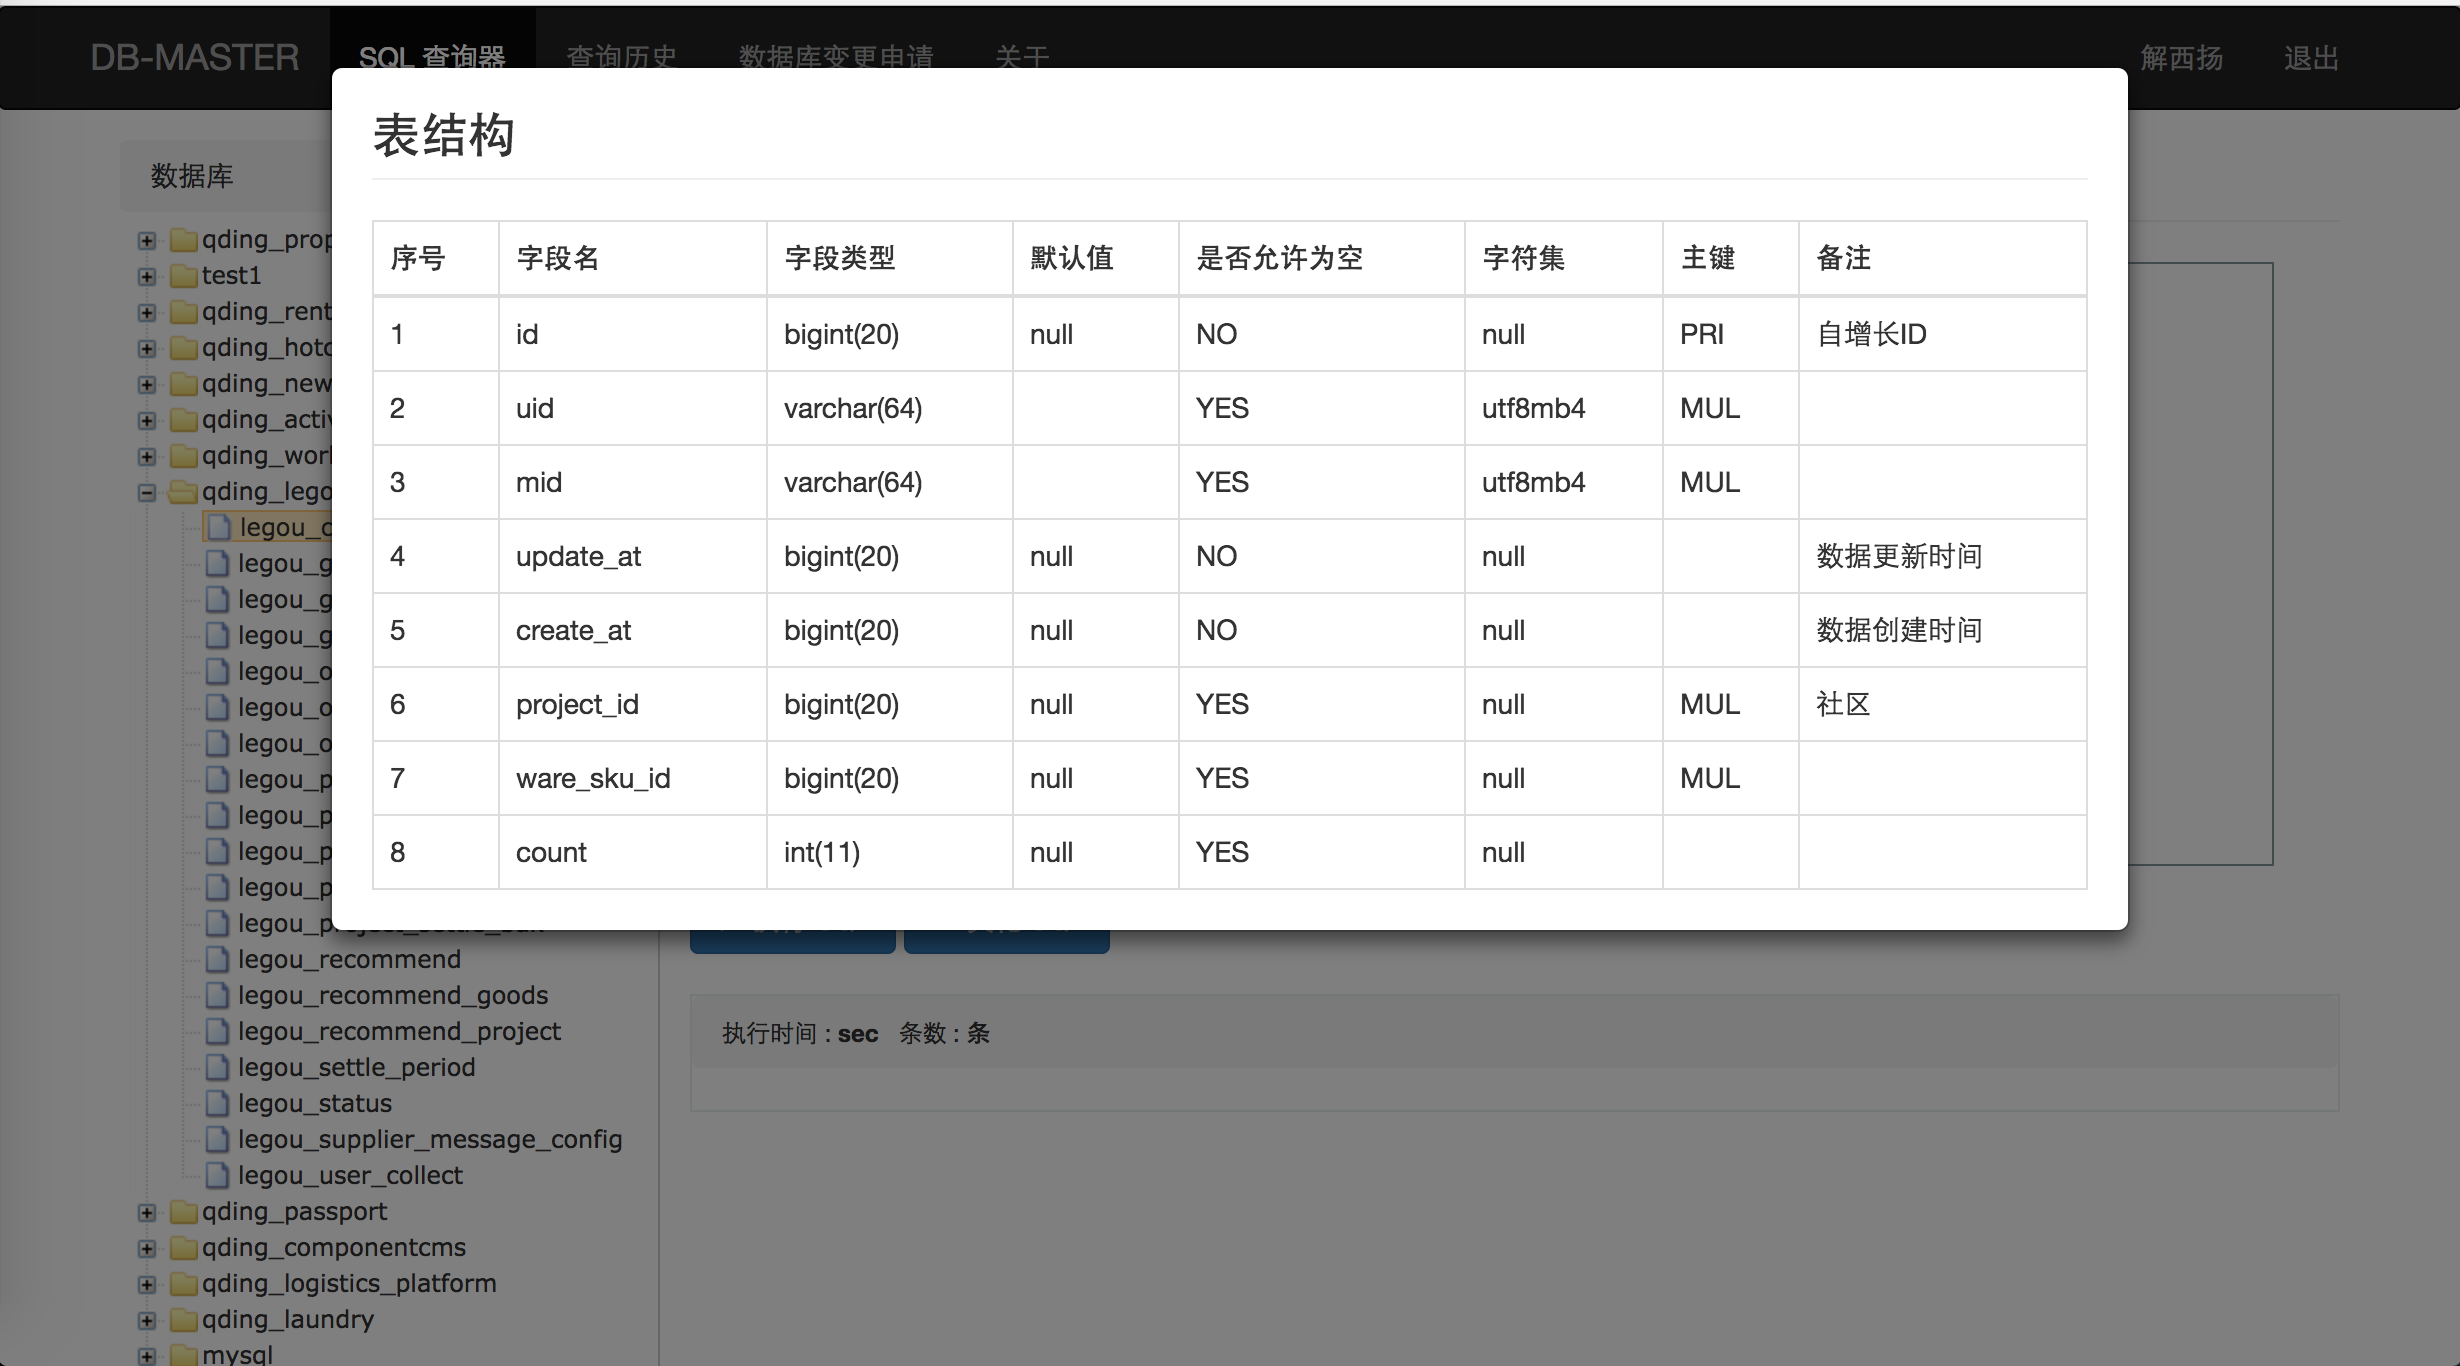Click file icon beside legou_settle_period table
The width and height of the screenshot is (2460, 1366).
[x=217, y=1068]
